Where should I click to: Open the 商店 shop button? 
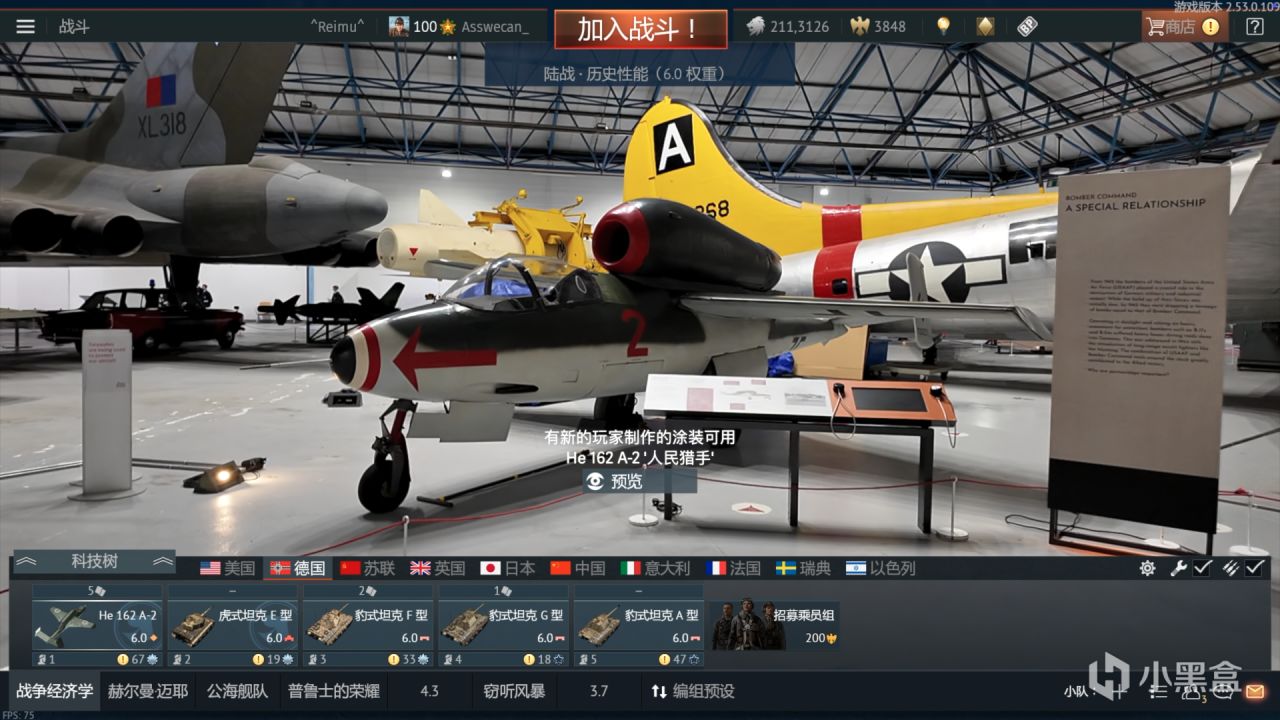pyautogui.click(x=1185, y=27)
